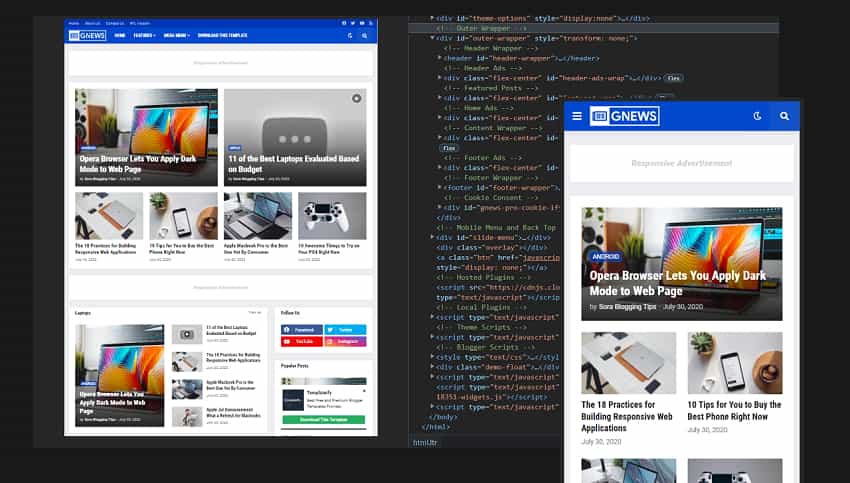850x483 pixels.
Task: Open 10 Tips to Buy Phone title in mobile
Action: [x=734, y=410]
